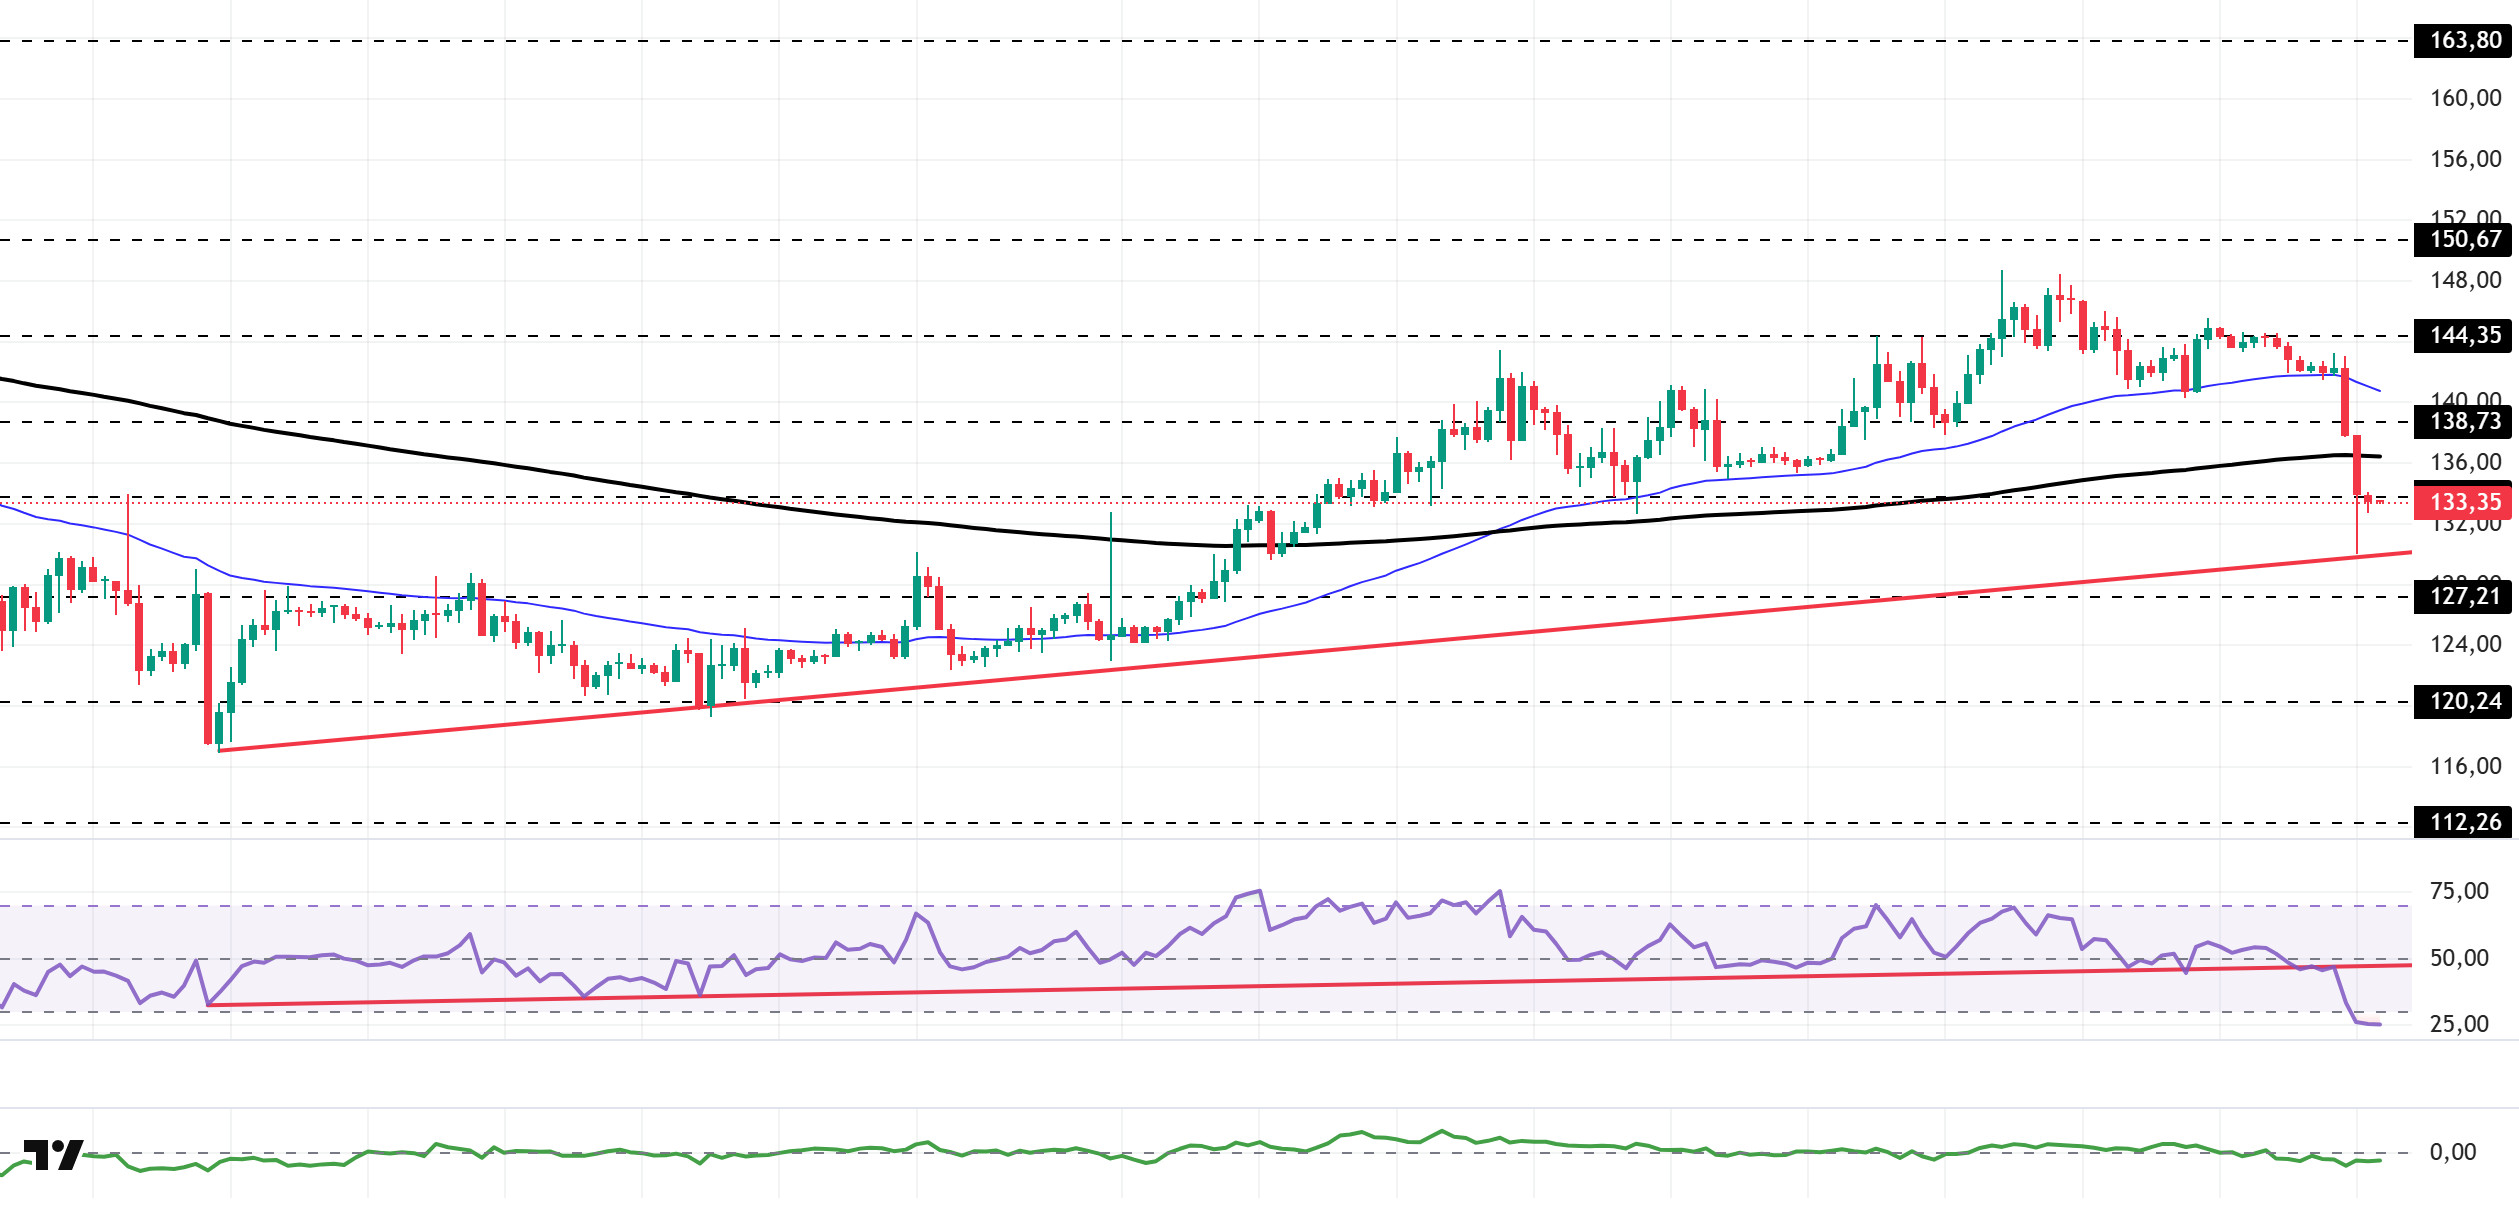Select the 112,26 lowest level label
Viewport: 2519px width, 1211px height.
click(2464, 823)
